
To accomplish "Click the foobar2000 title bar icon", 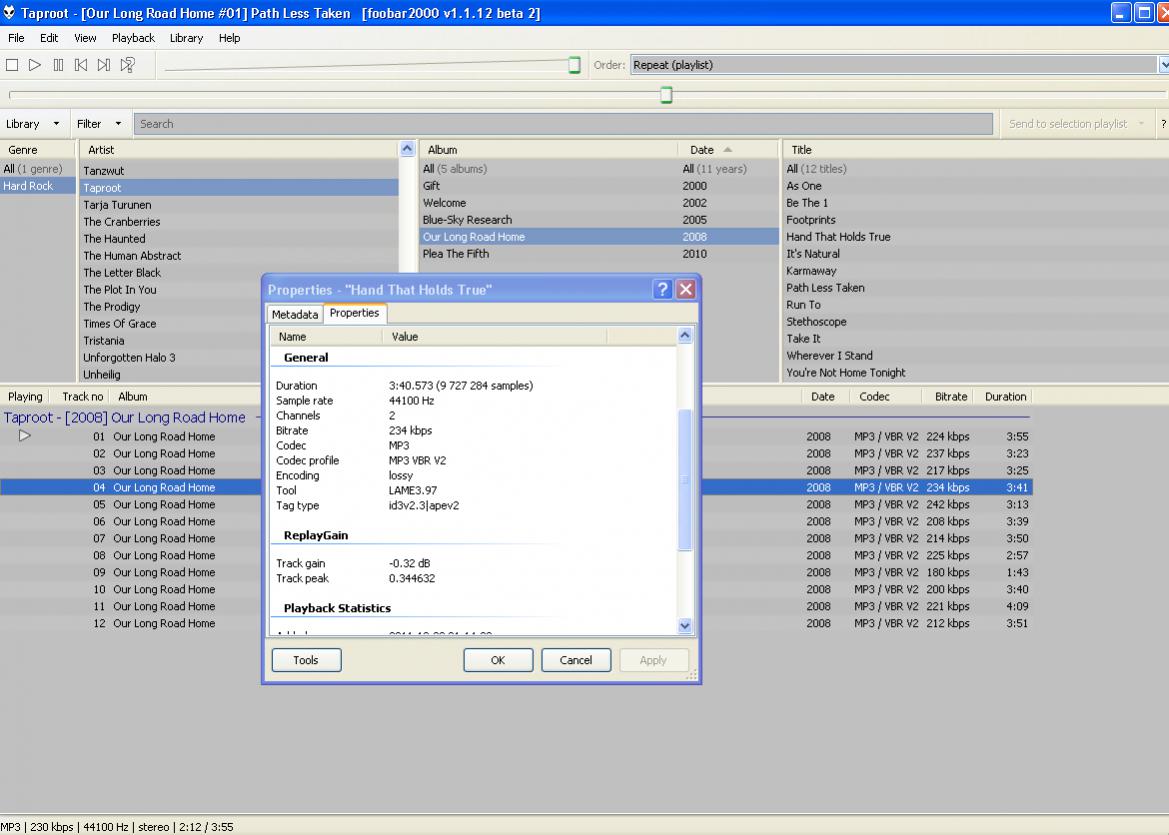I will [x=9, y=13].
